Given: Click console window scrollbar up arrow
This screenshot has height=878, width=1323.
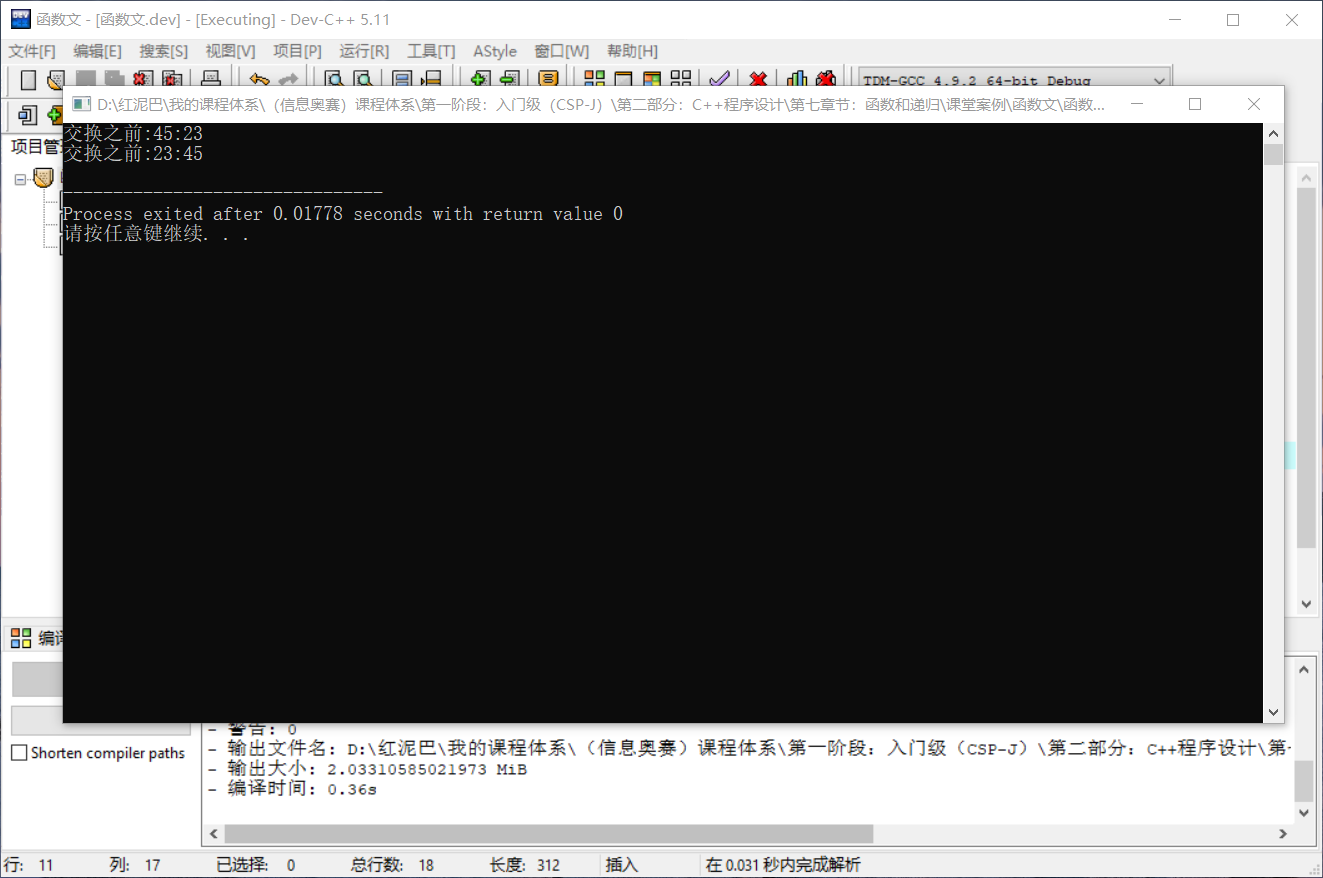Looking at the screenshot, I should point(1273,133).
